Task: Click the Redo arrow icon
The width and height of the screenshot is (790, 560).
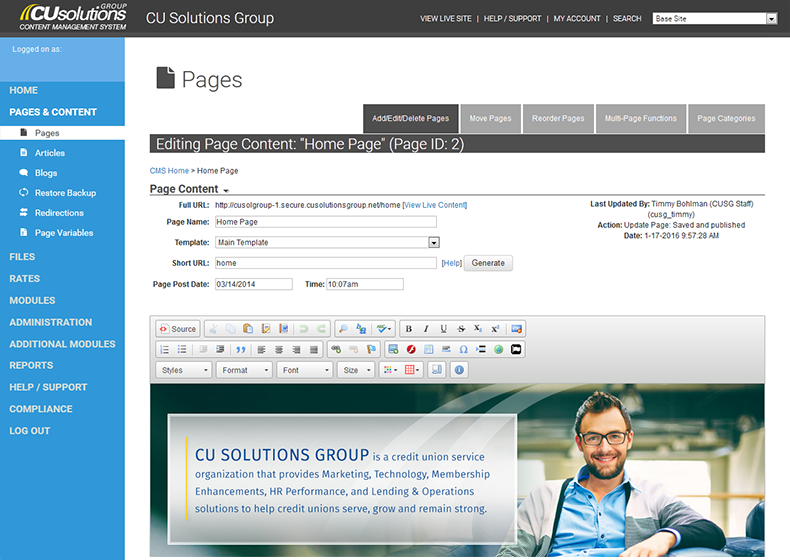Action: pyautogui.click(x=321, y=329)
